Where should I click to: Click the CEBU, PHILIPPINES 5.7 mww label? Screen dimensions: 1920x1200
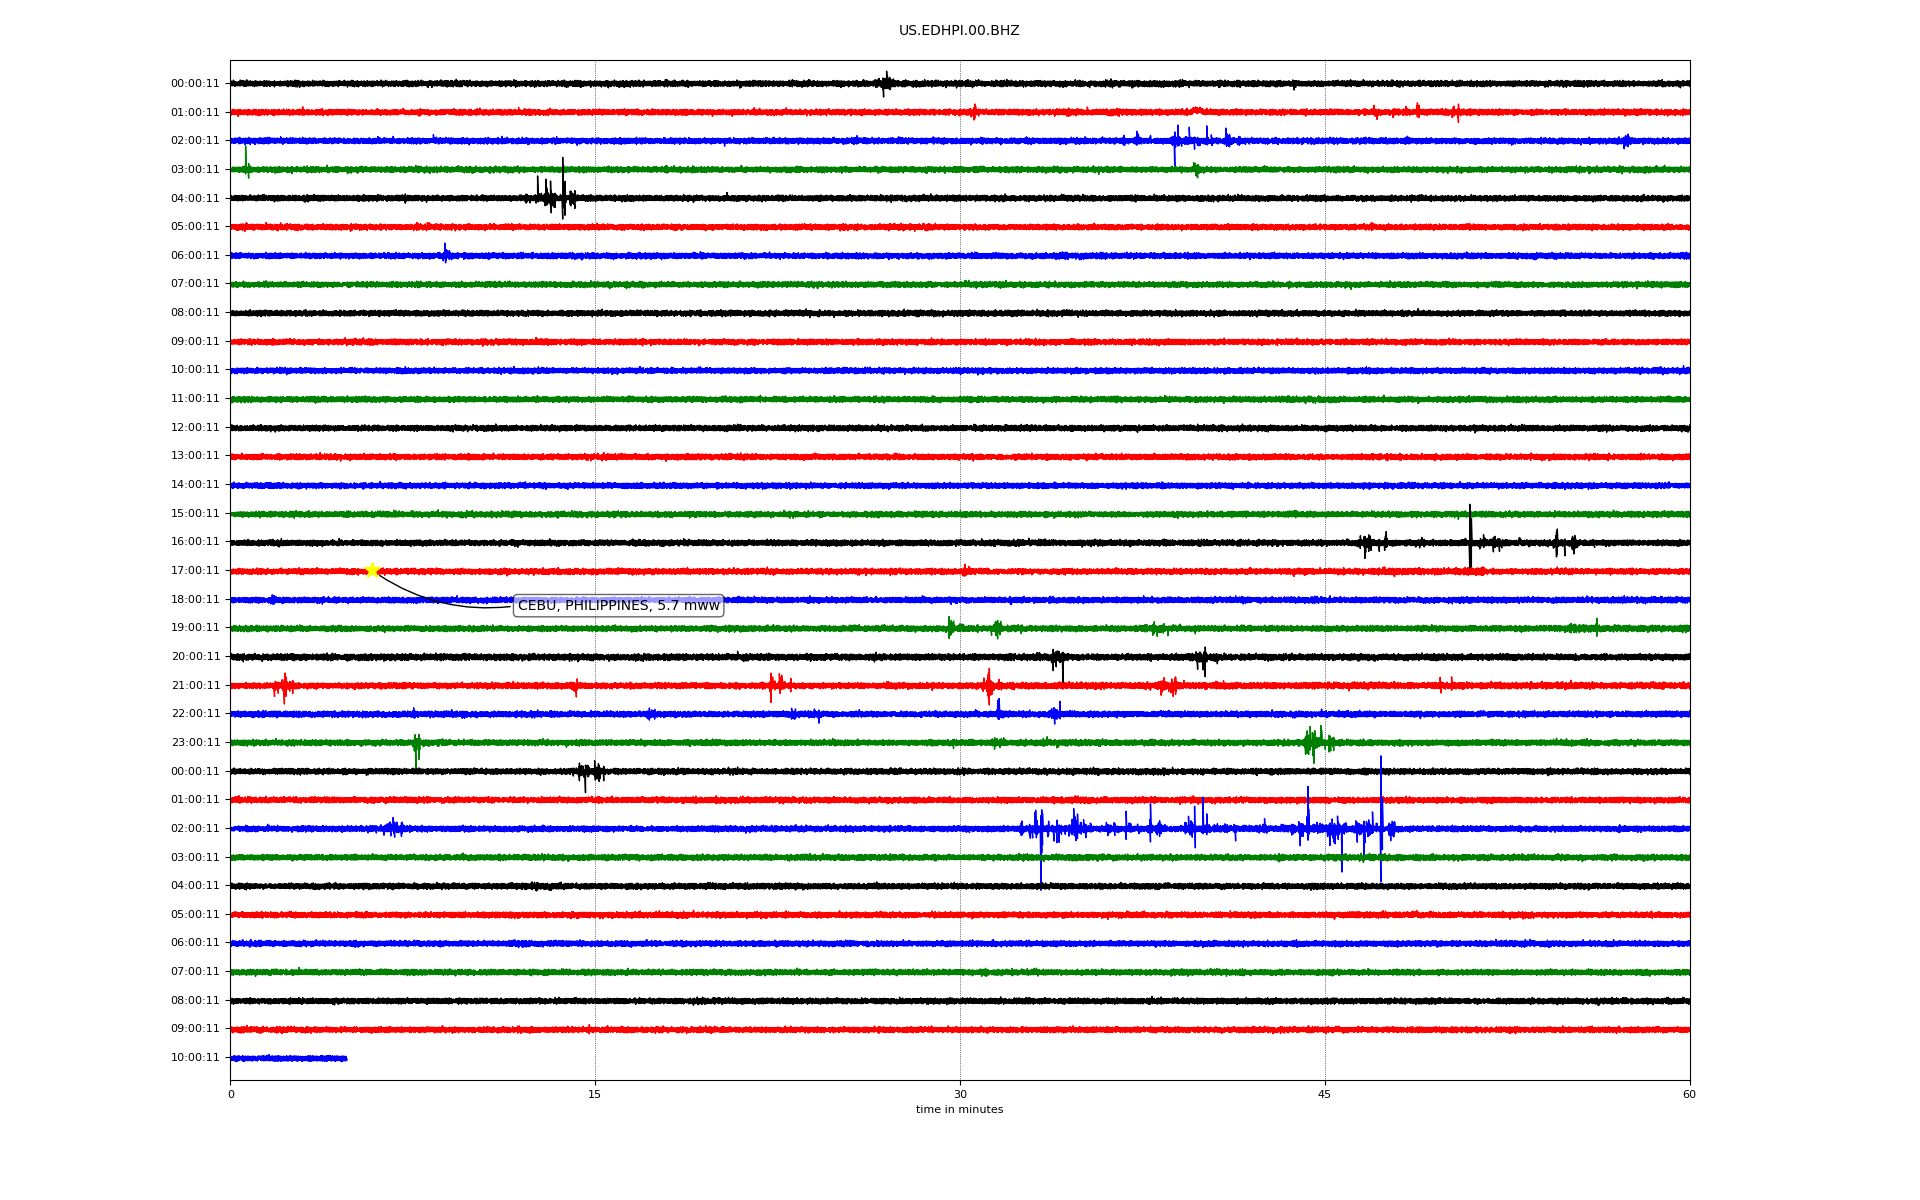point(618,605)
